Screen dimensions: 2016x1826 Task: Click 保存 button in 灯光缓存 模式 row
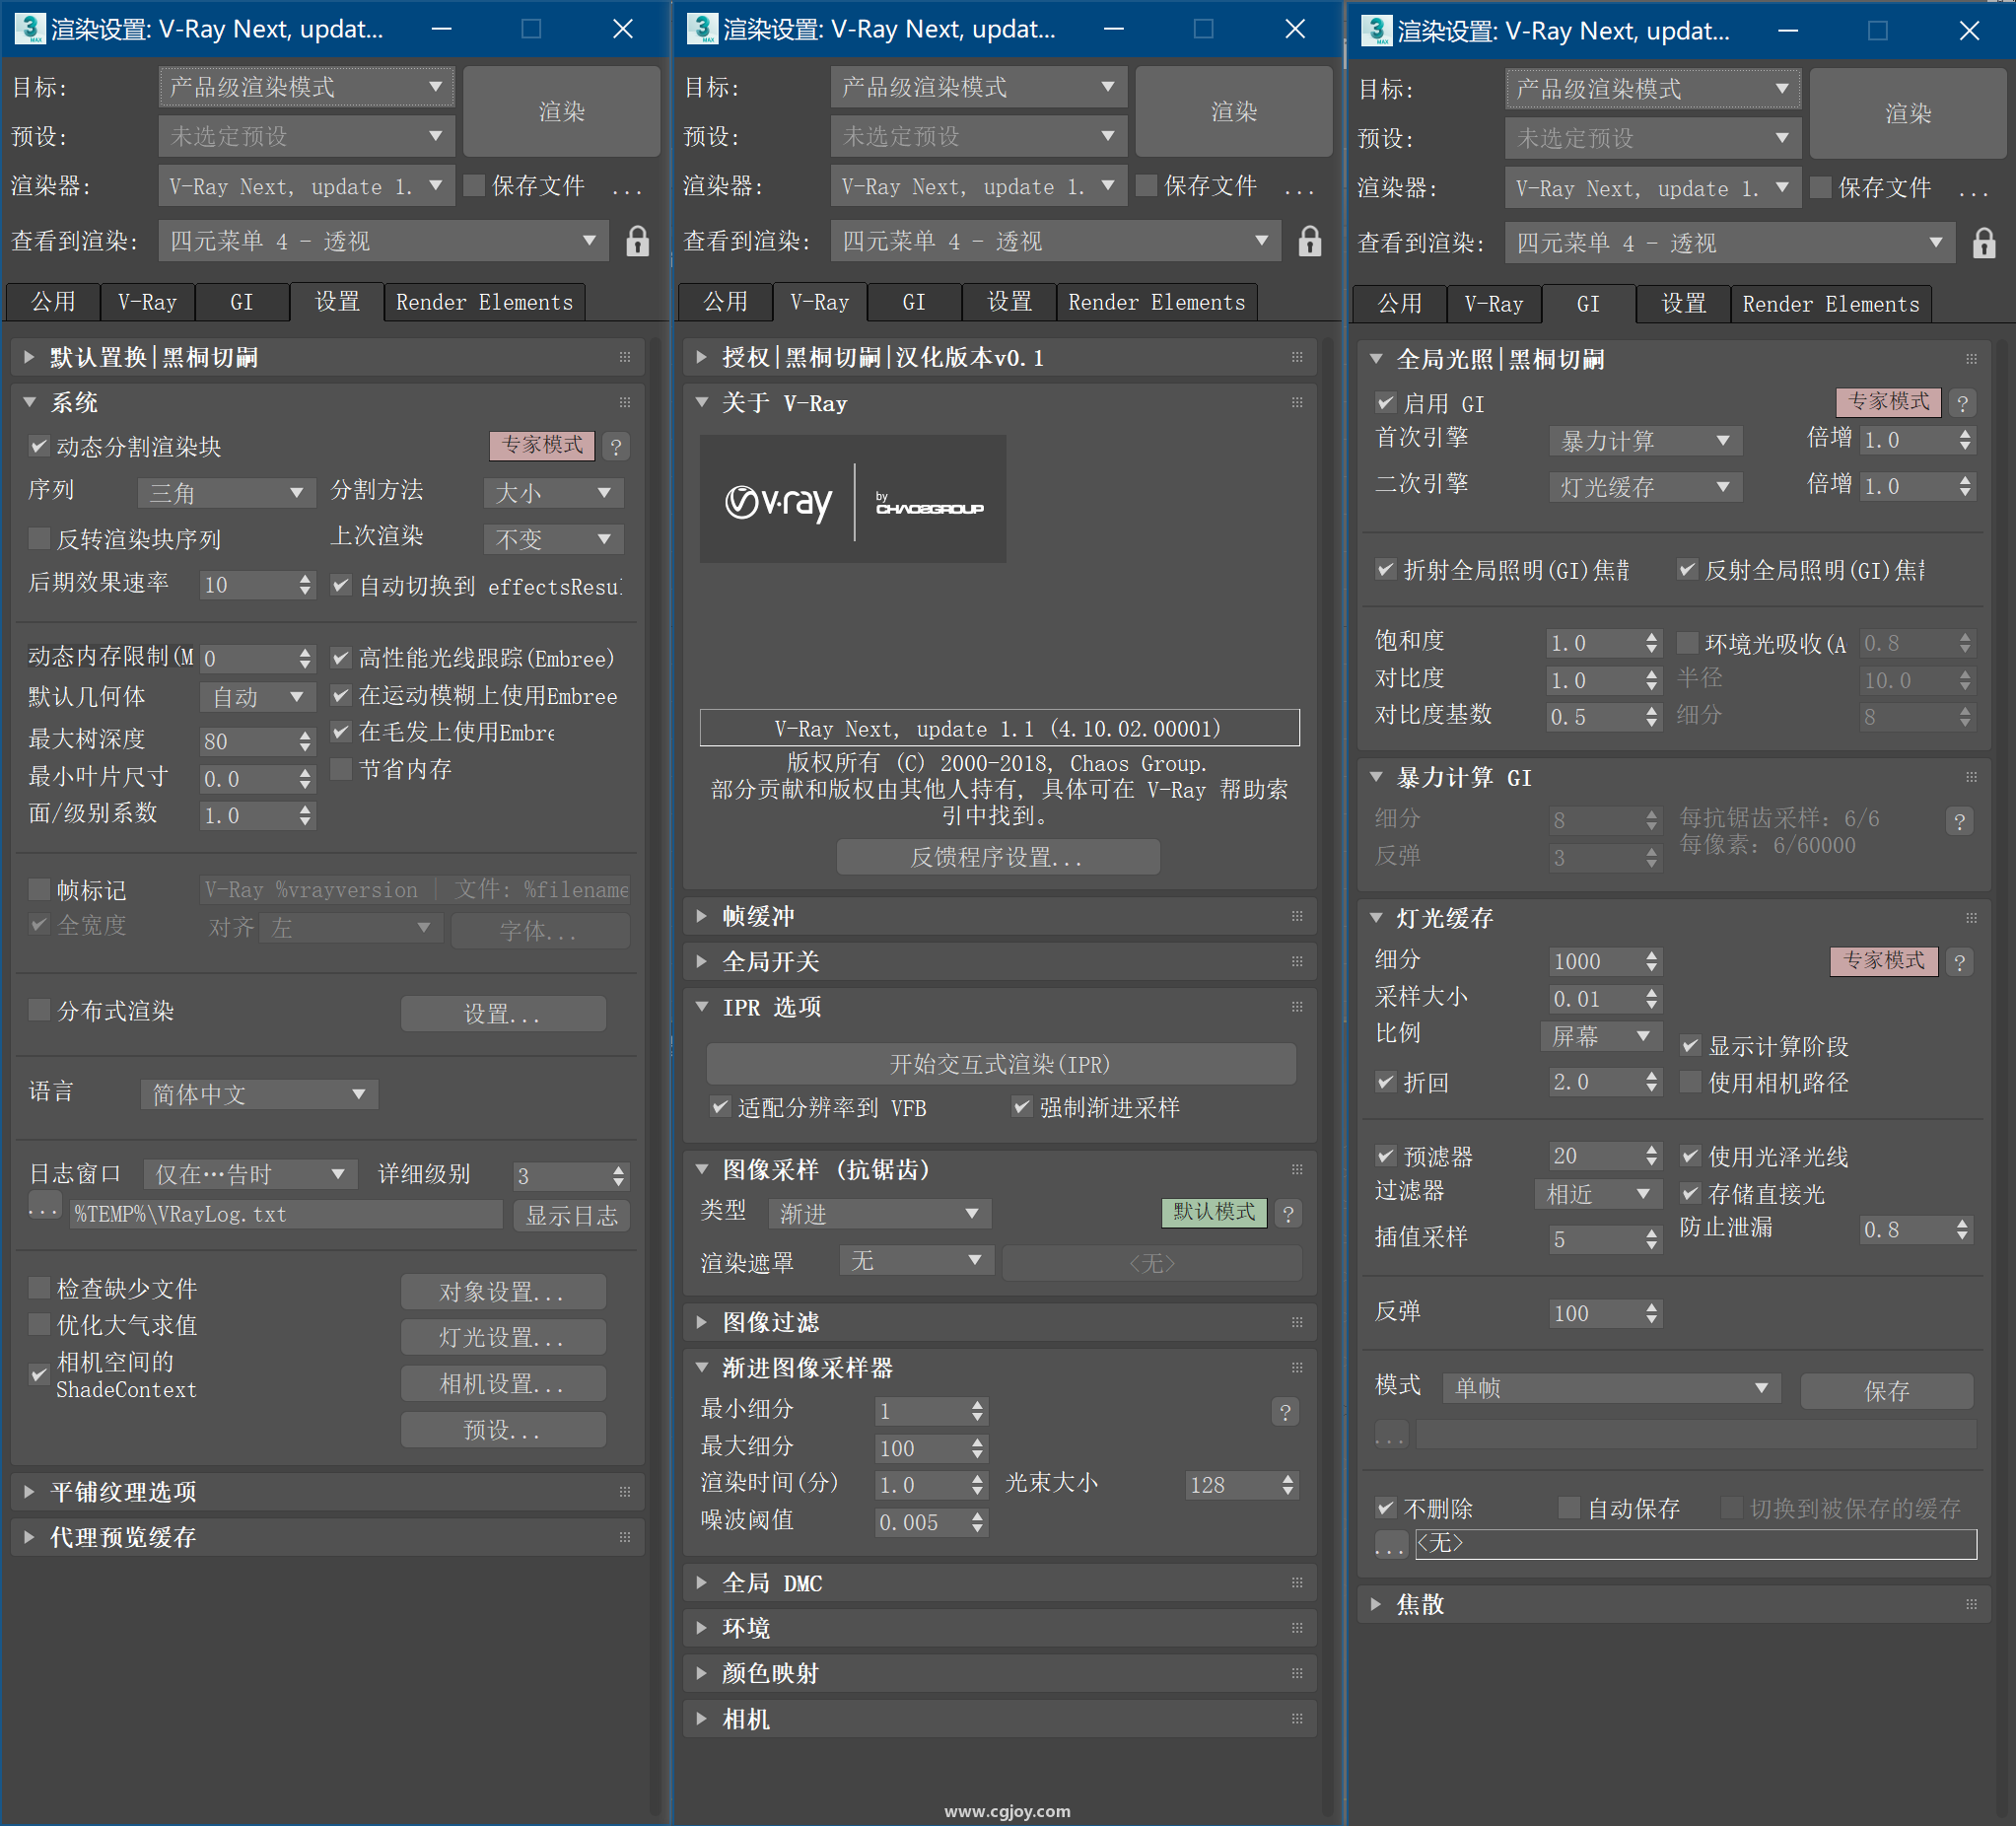coord(1886,1390)
